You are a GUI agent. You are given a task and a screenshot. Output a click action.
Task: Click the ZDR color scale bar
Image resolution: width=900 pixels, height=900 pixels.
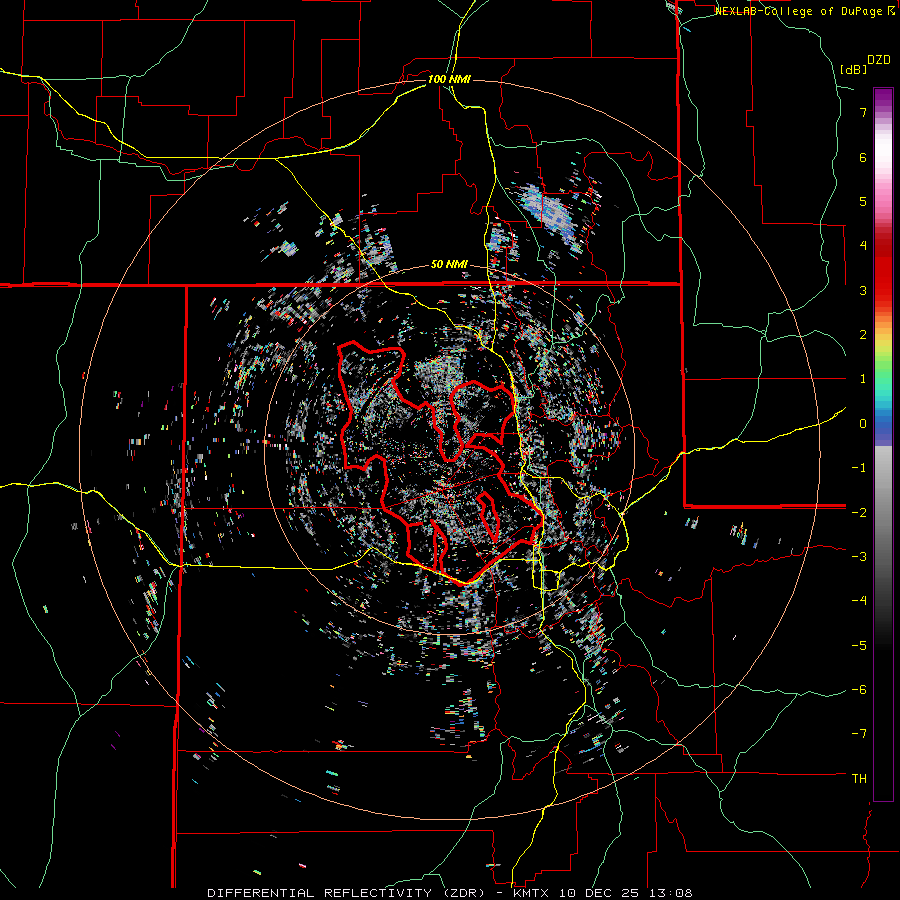[x=883, y=444]
